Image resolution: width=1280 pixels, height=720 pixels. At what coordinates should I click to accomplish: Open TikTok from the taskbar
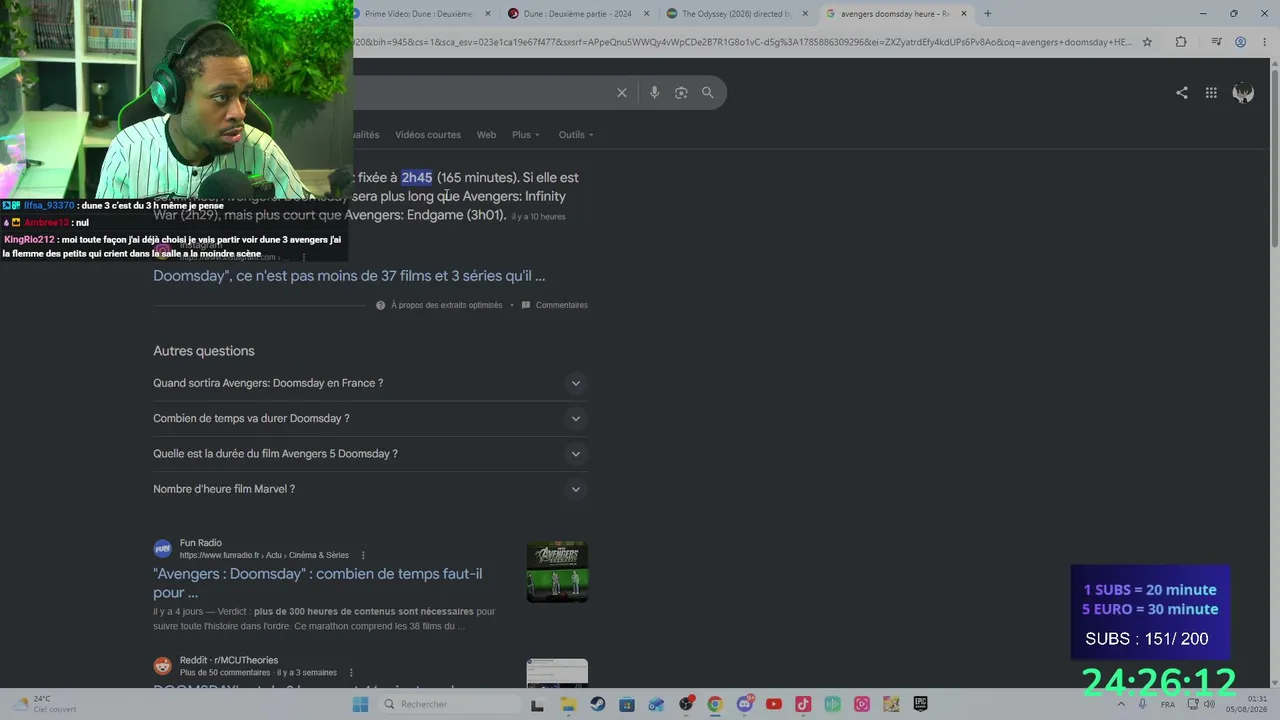(x=803, y=704)
